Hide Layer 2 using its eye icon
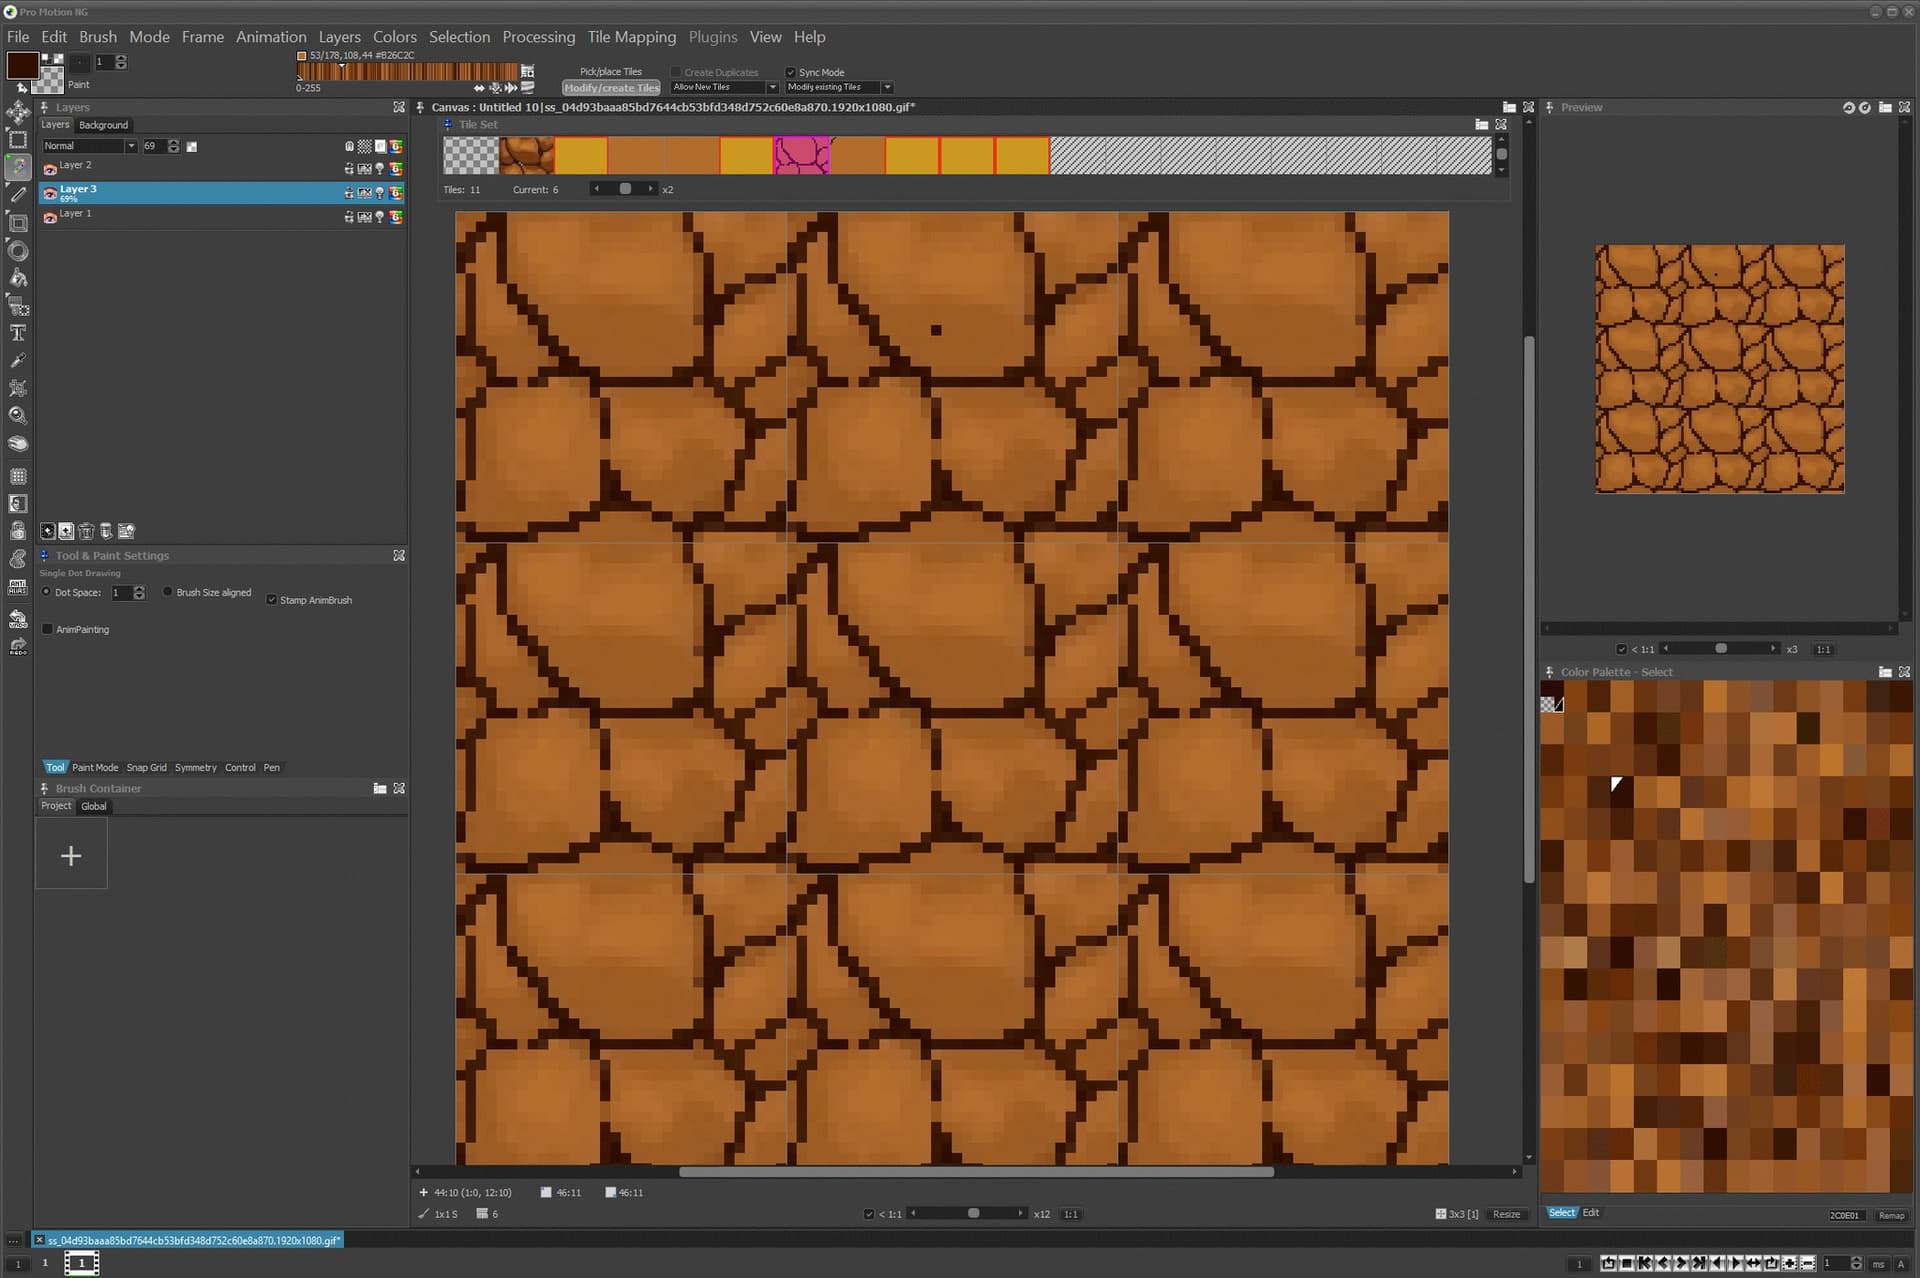Image resolution: width=1920 pixels, height=1278 pixels. tap(50, 169)
